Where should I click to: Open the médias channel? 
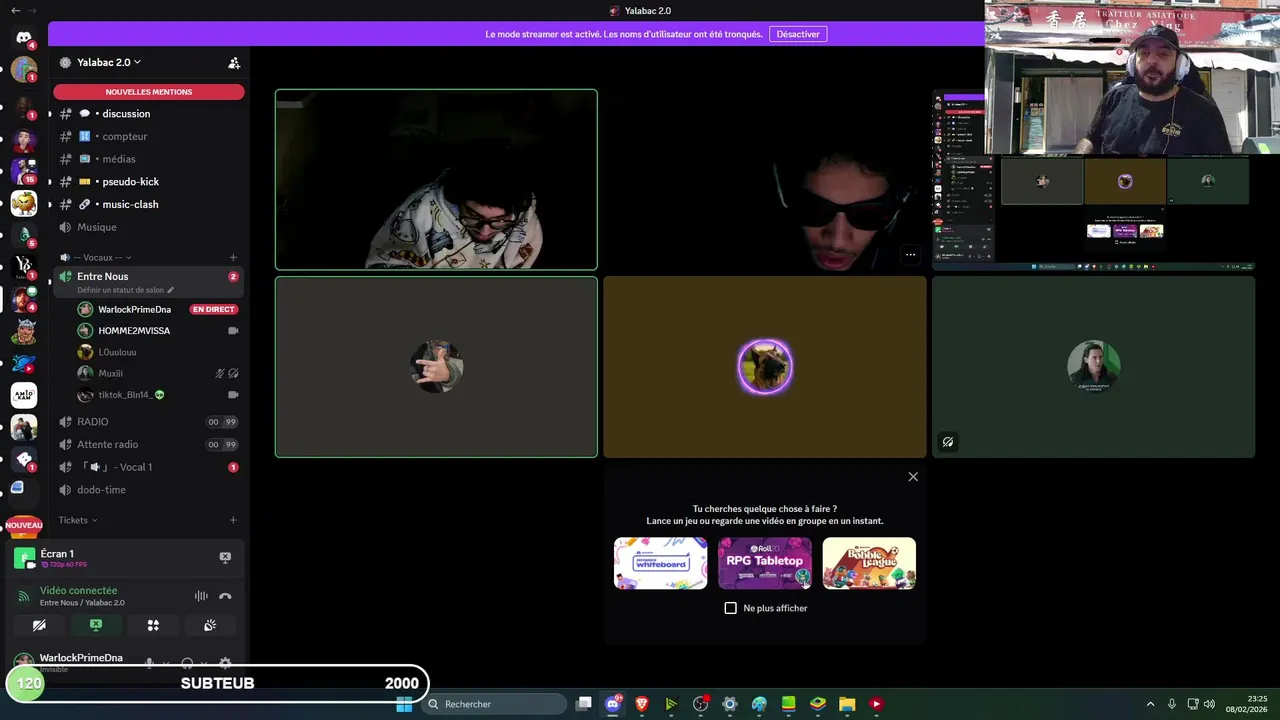click(x=149, y=159)
